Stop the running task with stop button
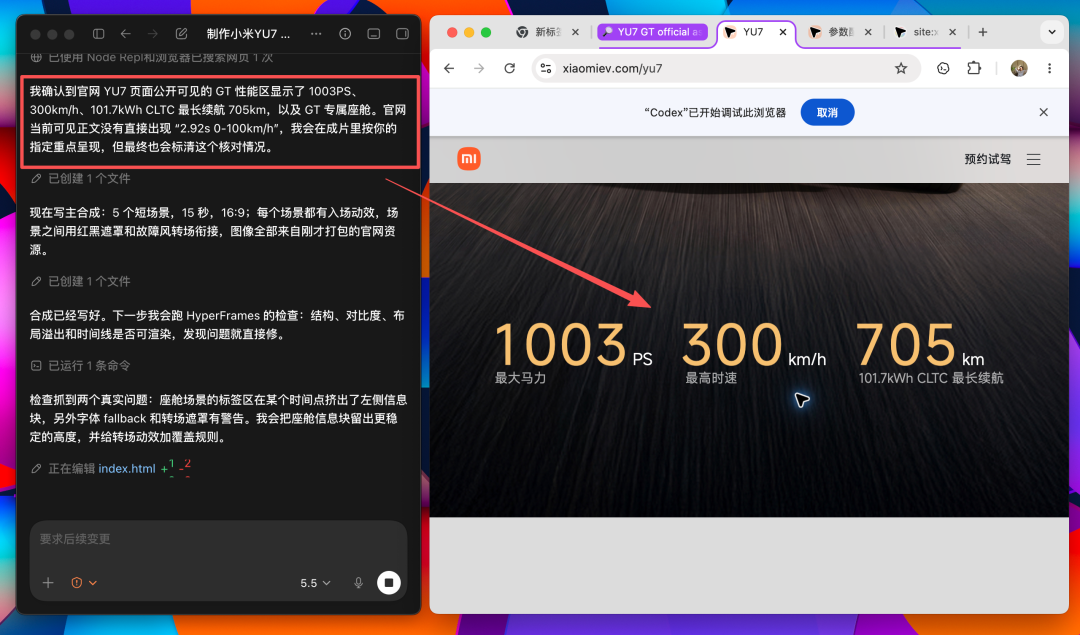This screenshot has width=1080, height=635. click(x=388, y=583)
